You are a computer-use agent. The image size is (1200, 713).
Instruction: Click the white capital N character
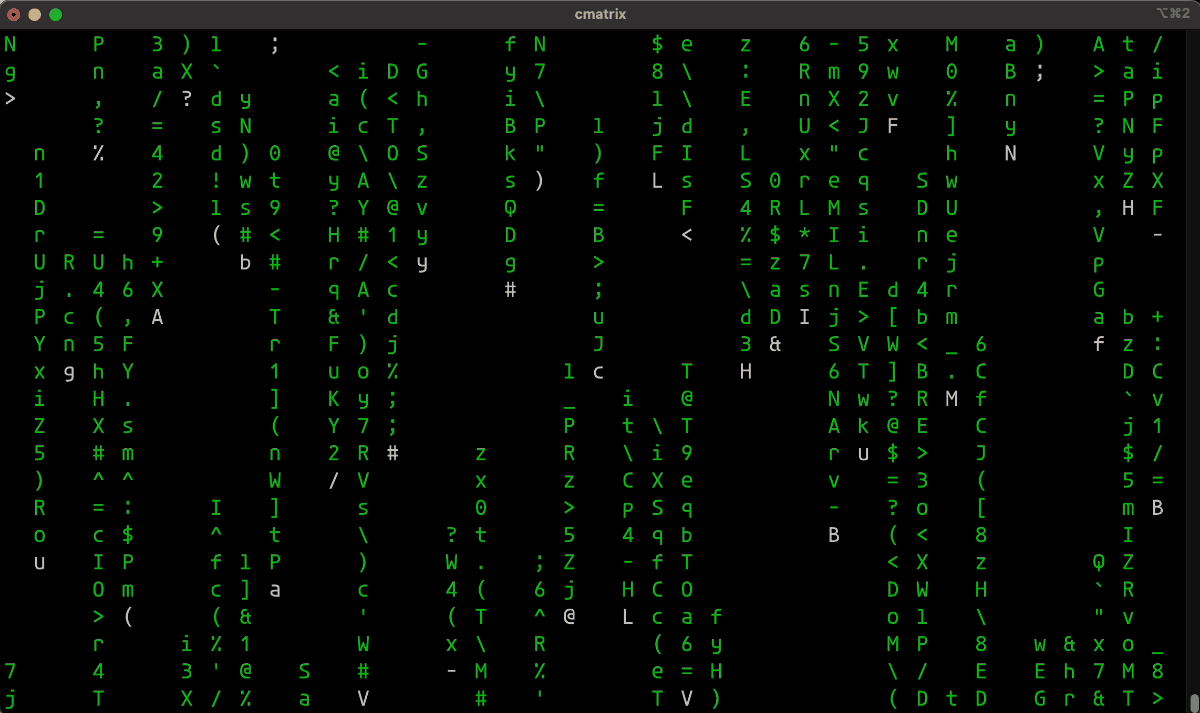(1010, 153)
